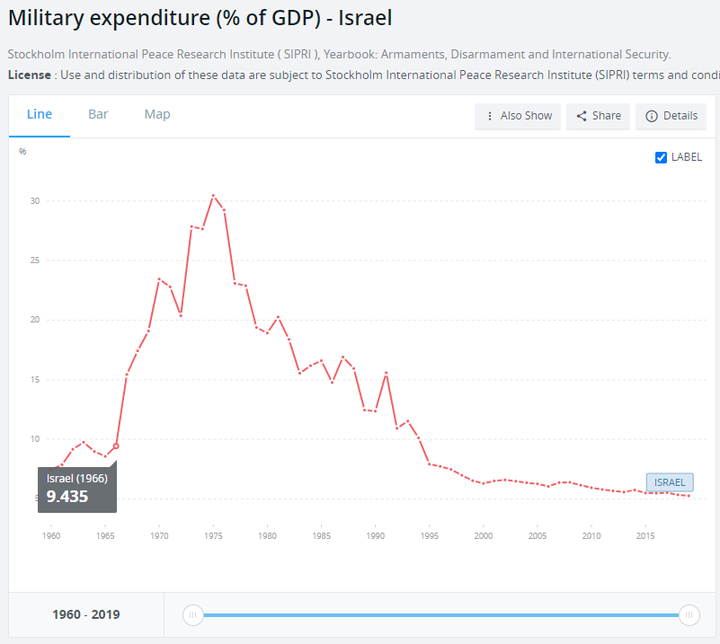Click the blue year range slider track
720x644 pixels.
[441, 615]
